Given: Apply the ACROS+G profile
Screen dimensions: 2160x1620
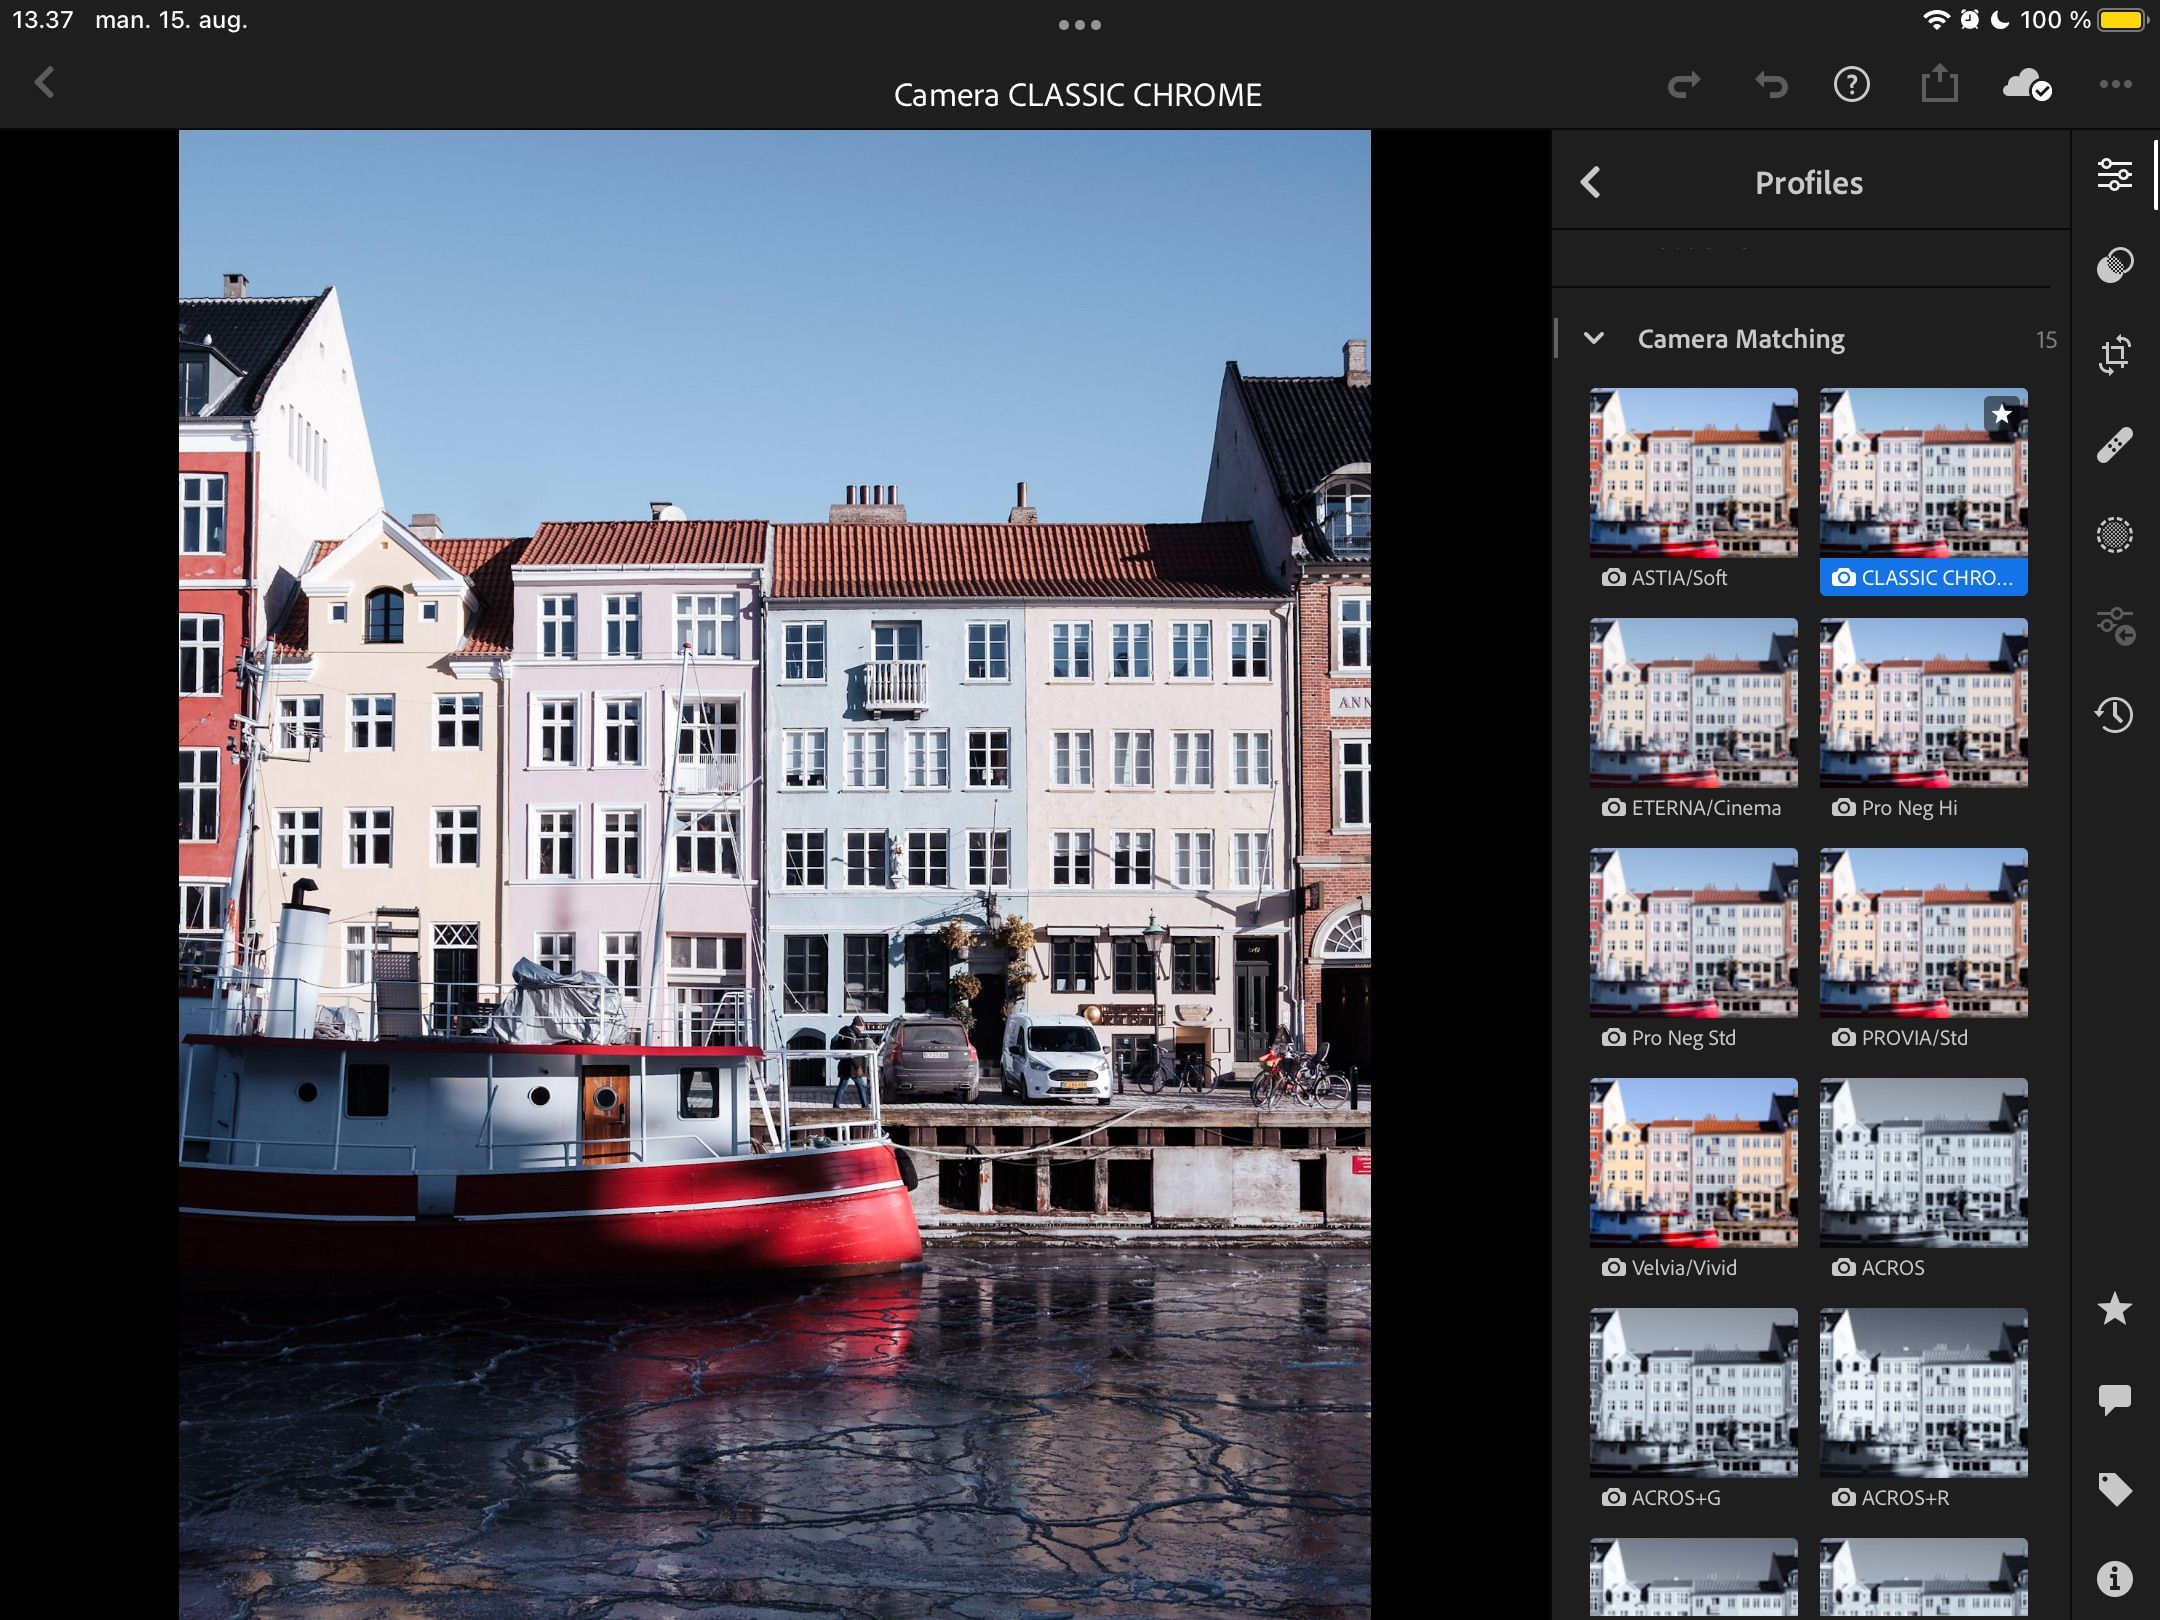Looking at the screenshot, I should coord(1694,1393).
